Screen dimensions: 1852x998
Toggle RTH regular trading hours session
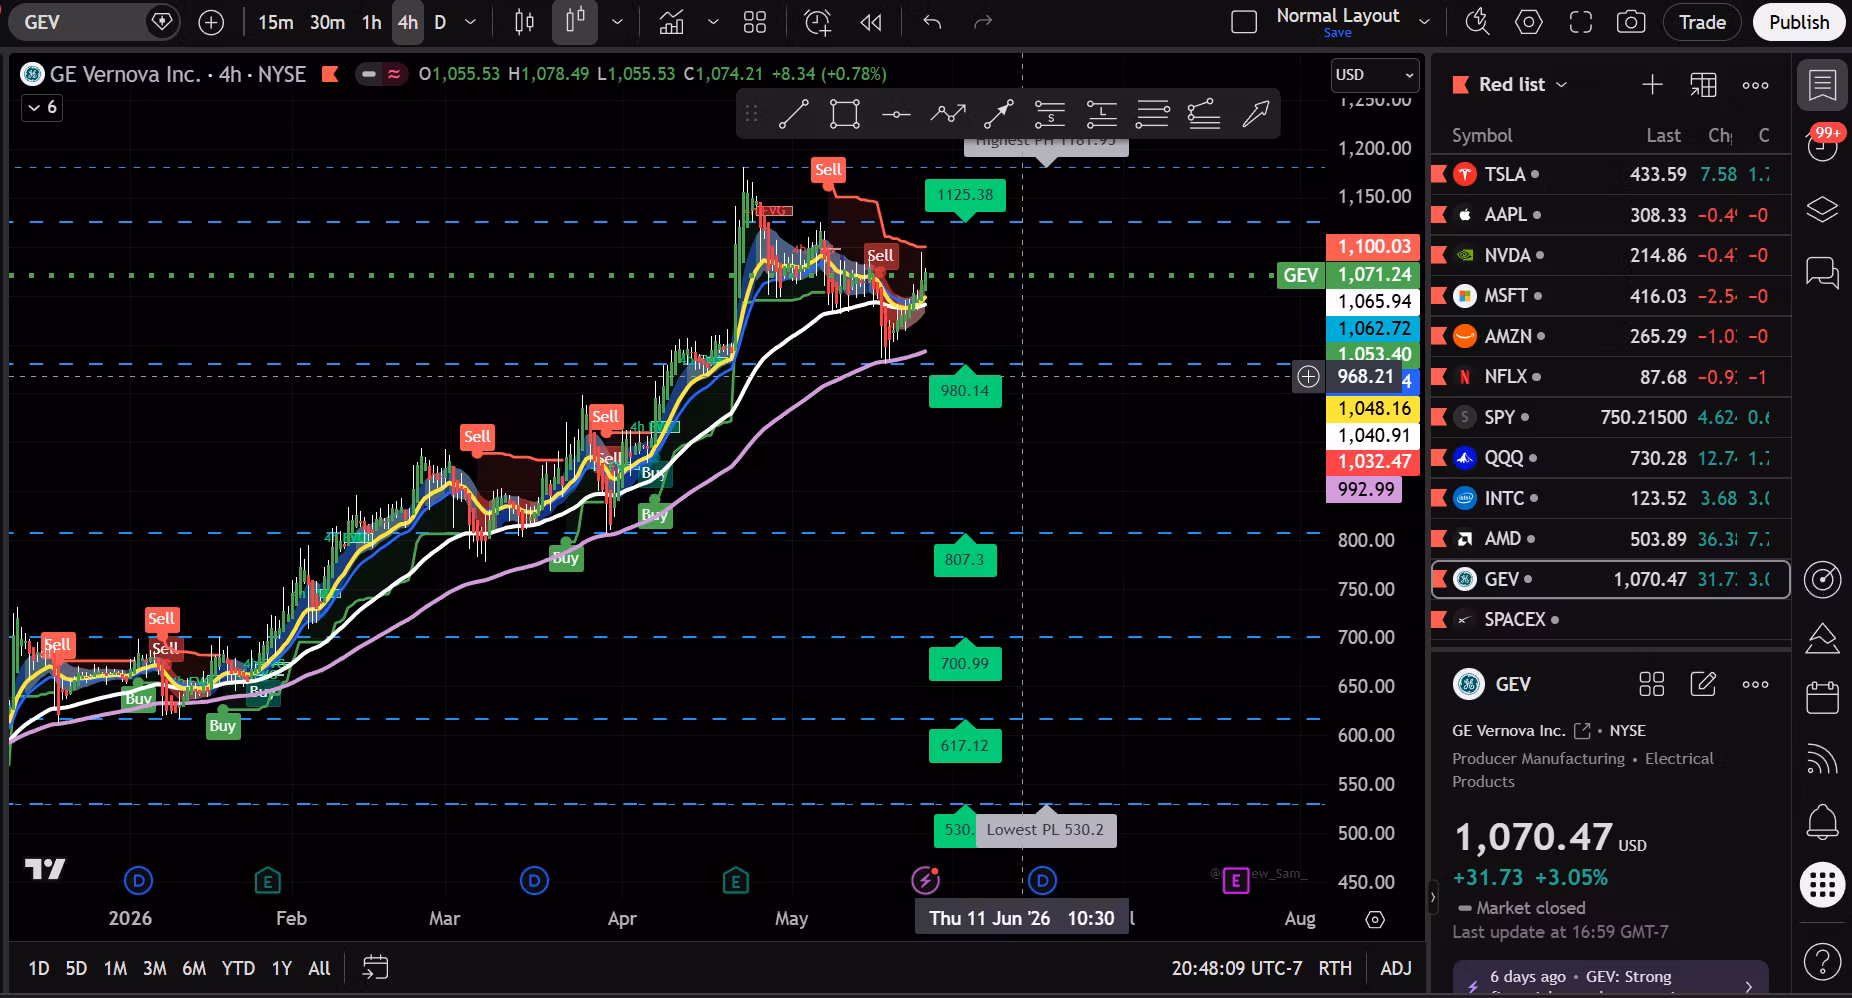click(x=1335, y=968)
